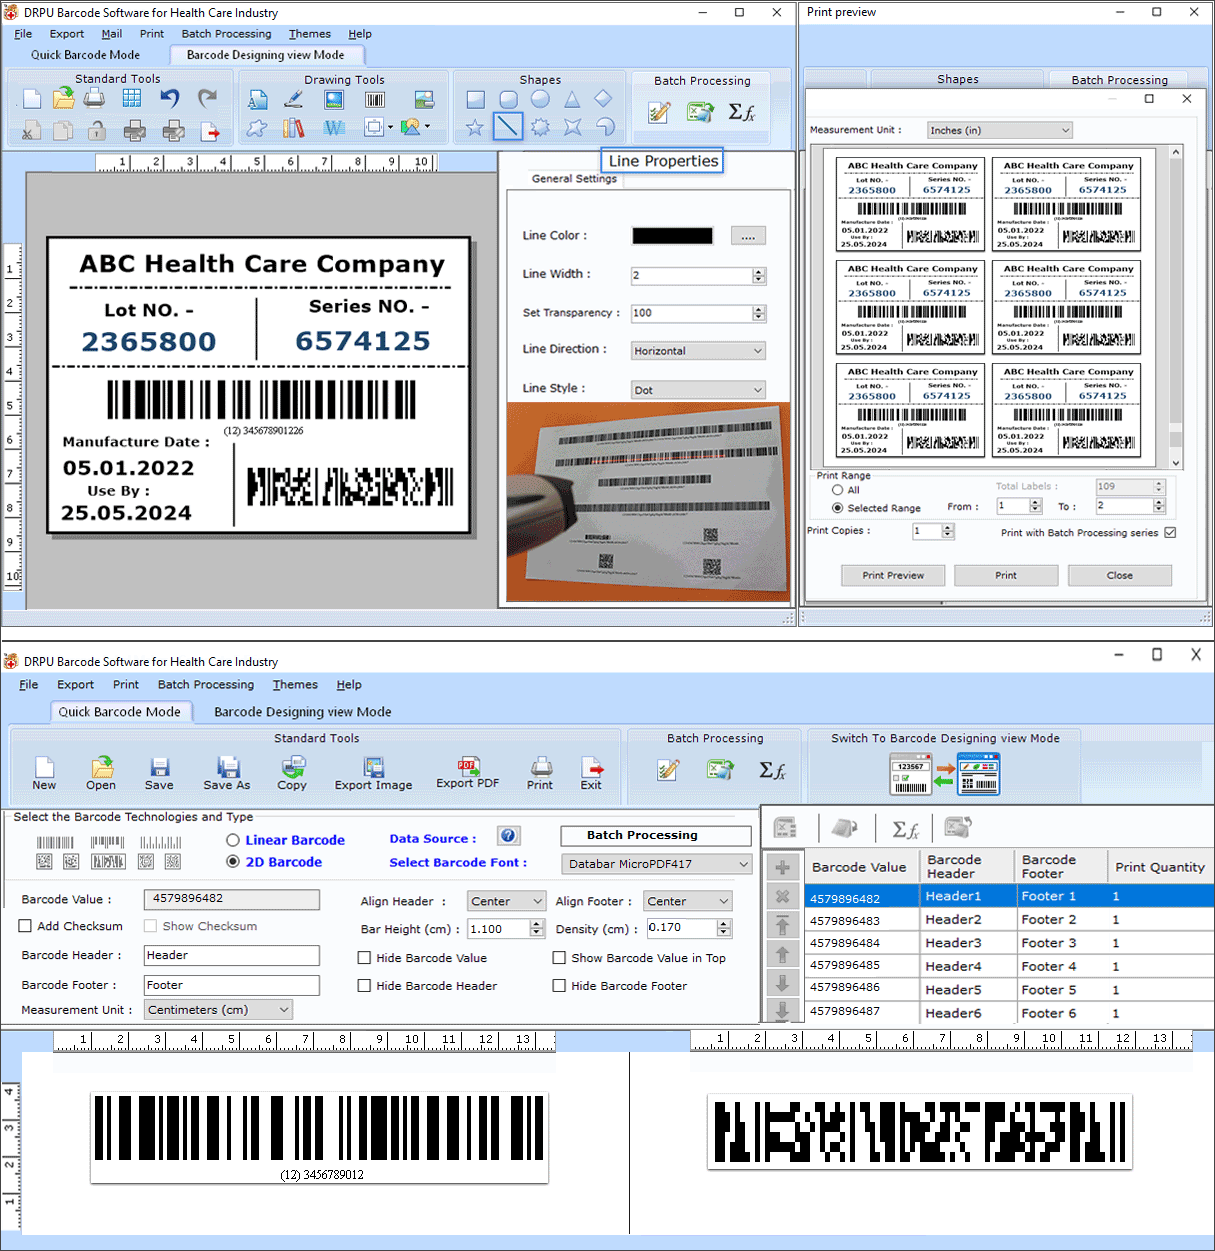Open line color picker ellipsis button

pyautogui.click(x=748, y=236)
